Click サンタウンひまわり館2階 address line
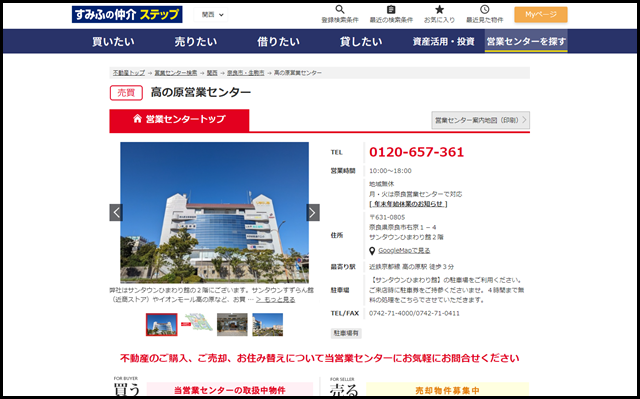 pyautogui.click(x=406, y=237)
